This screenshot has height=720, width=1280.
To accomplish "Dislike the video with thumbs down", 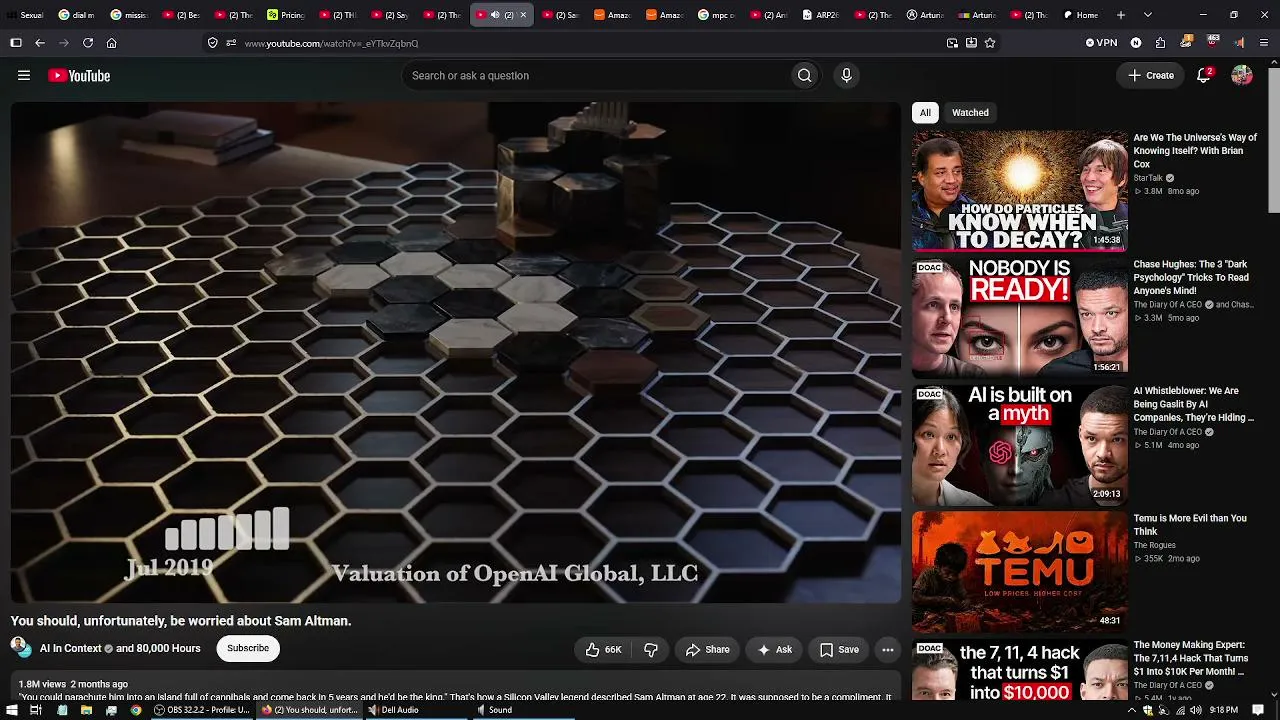I will click(x=651, y=649).
